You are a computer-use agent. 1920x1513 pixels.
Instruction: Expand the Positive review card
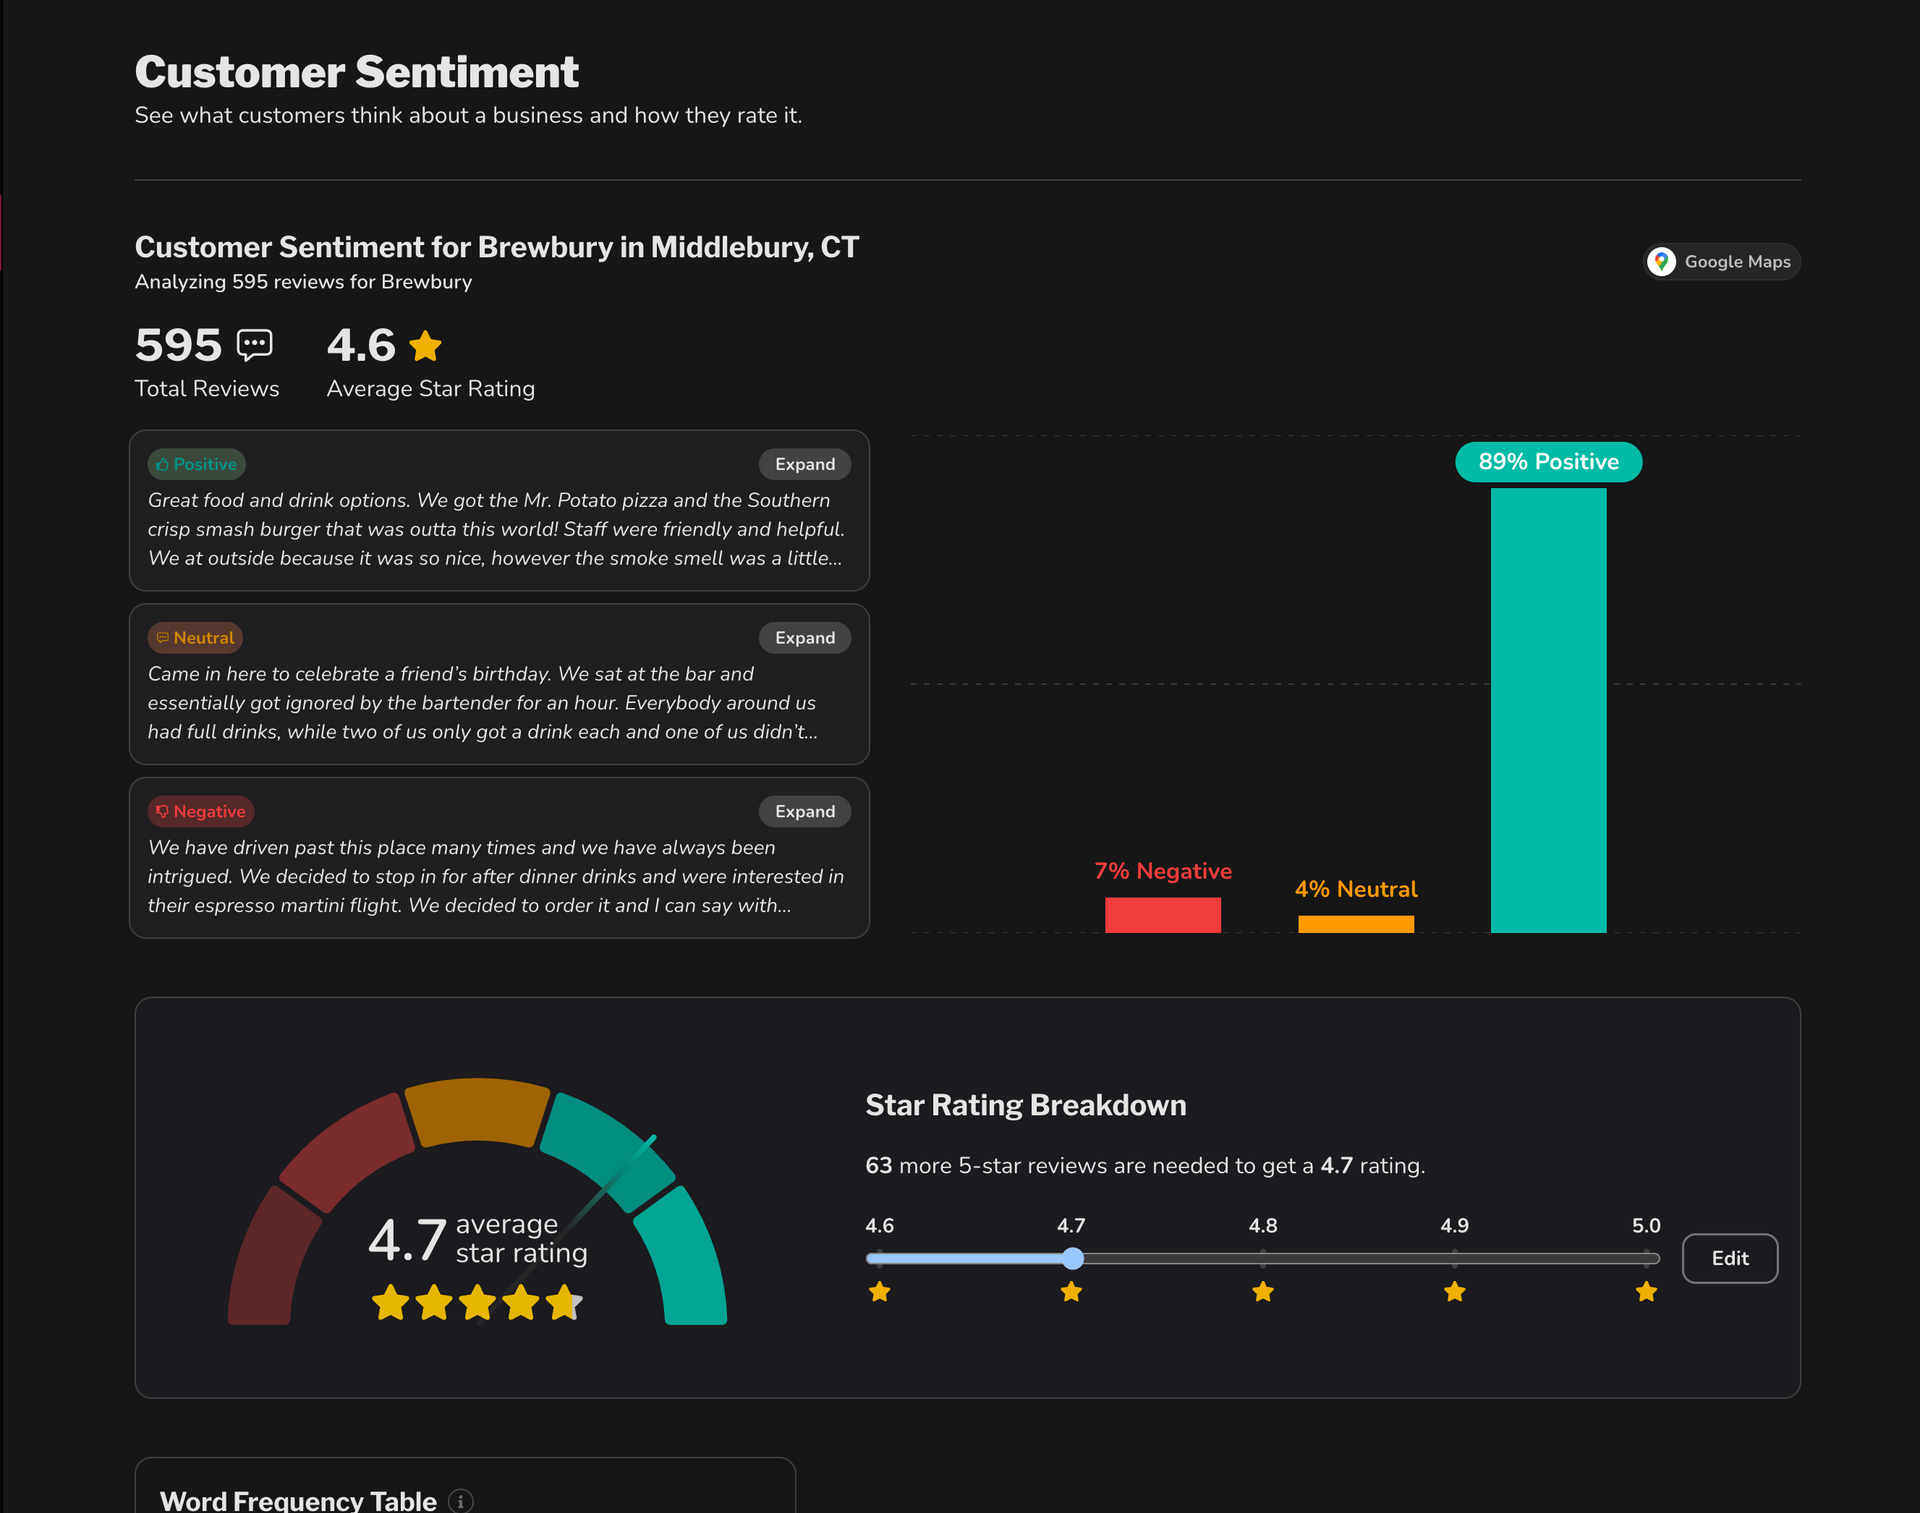click(805, 464)
